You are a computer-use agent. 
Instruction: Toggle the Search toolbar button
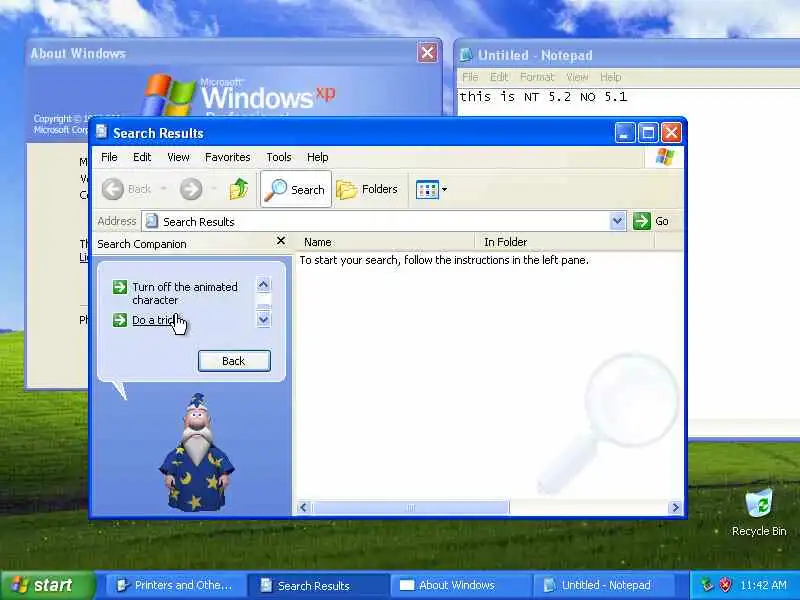(x=296, y=189)
